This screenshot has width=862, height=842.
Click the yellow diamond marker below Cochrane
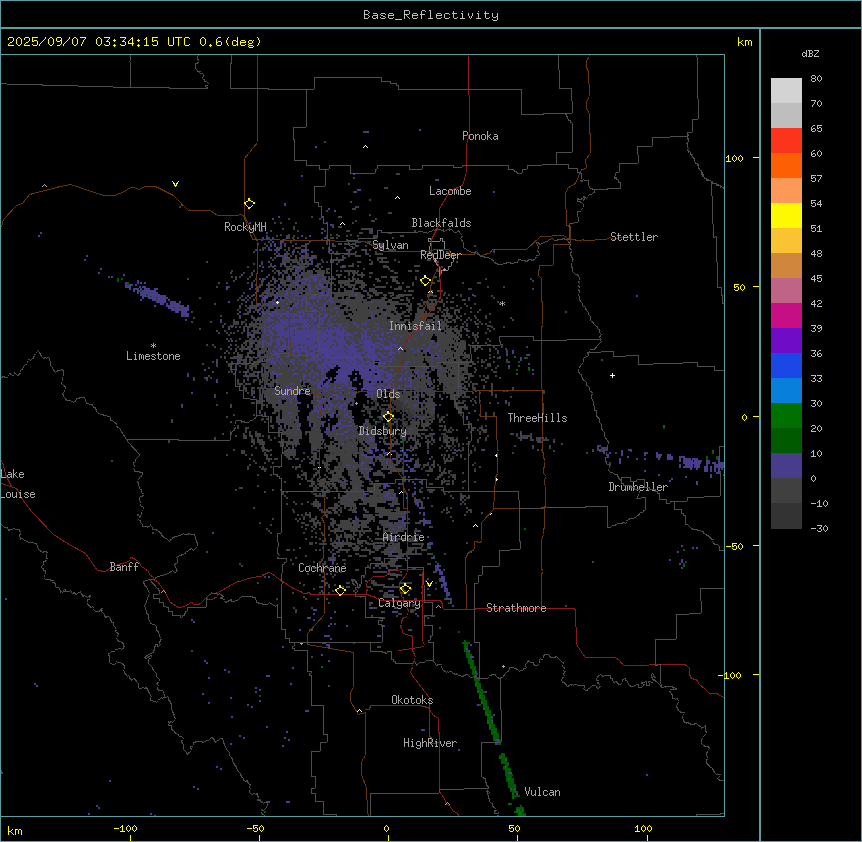[x=340, y=590]
